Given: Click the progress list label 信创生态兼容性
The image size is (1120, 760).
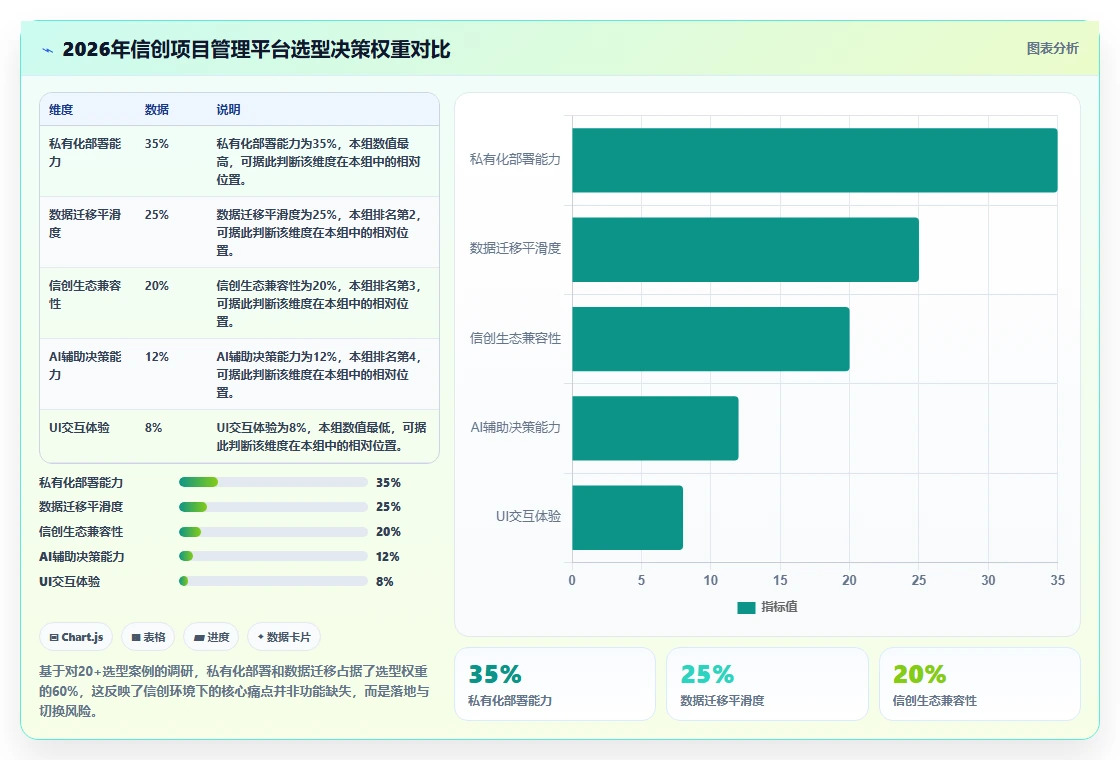Looking at the screenshot, I should tap(81, 531).
